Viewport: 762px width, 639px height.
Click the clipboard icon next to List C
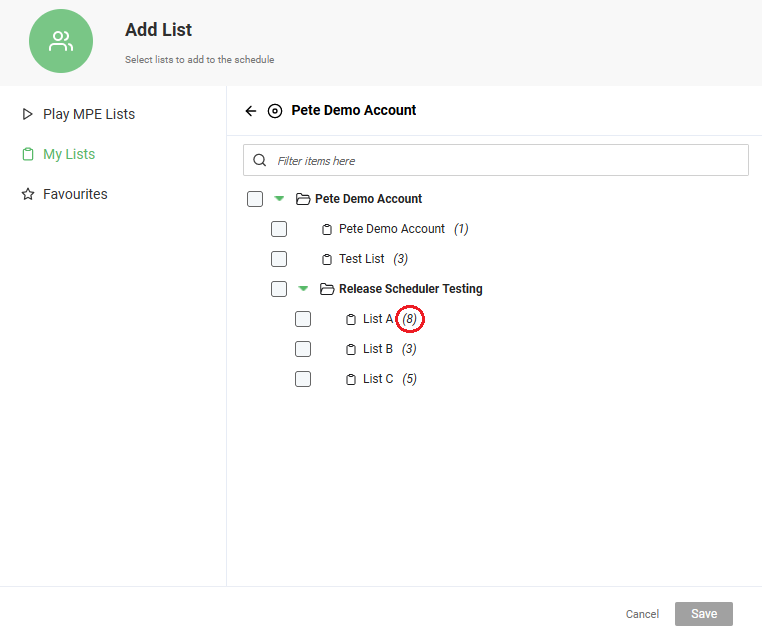[x=351, y=380]
